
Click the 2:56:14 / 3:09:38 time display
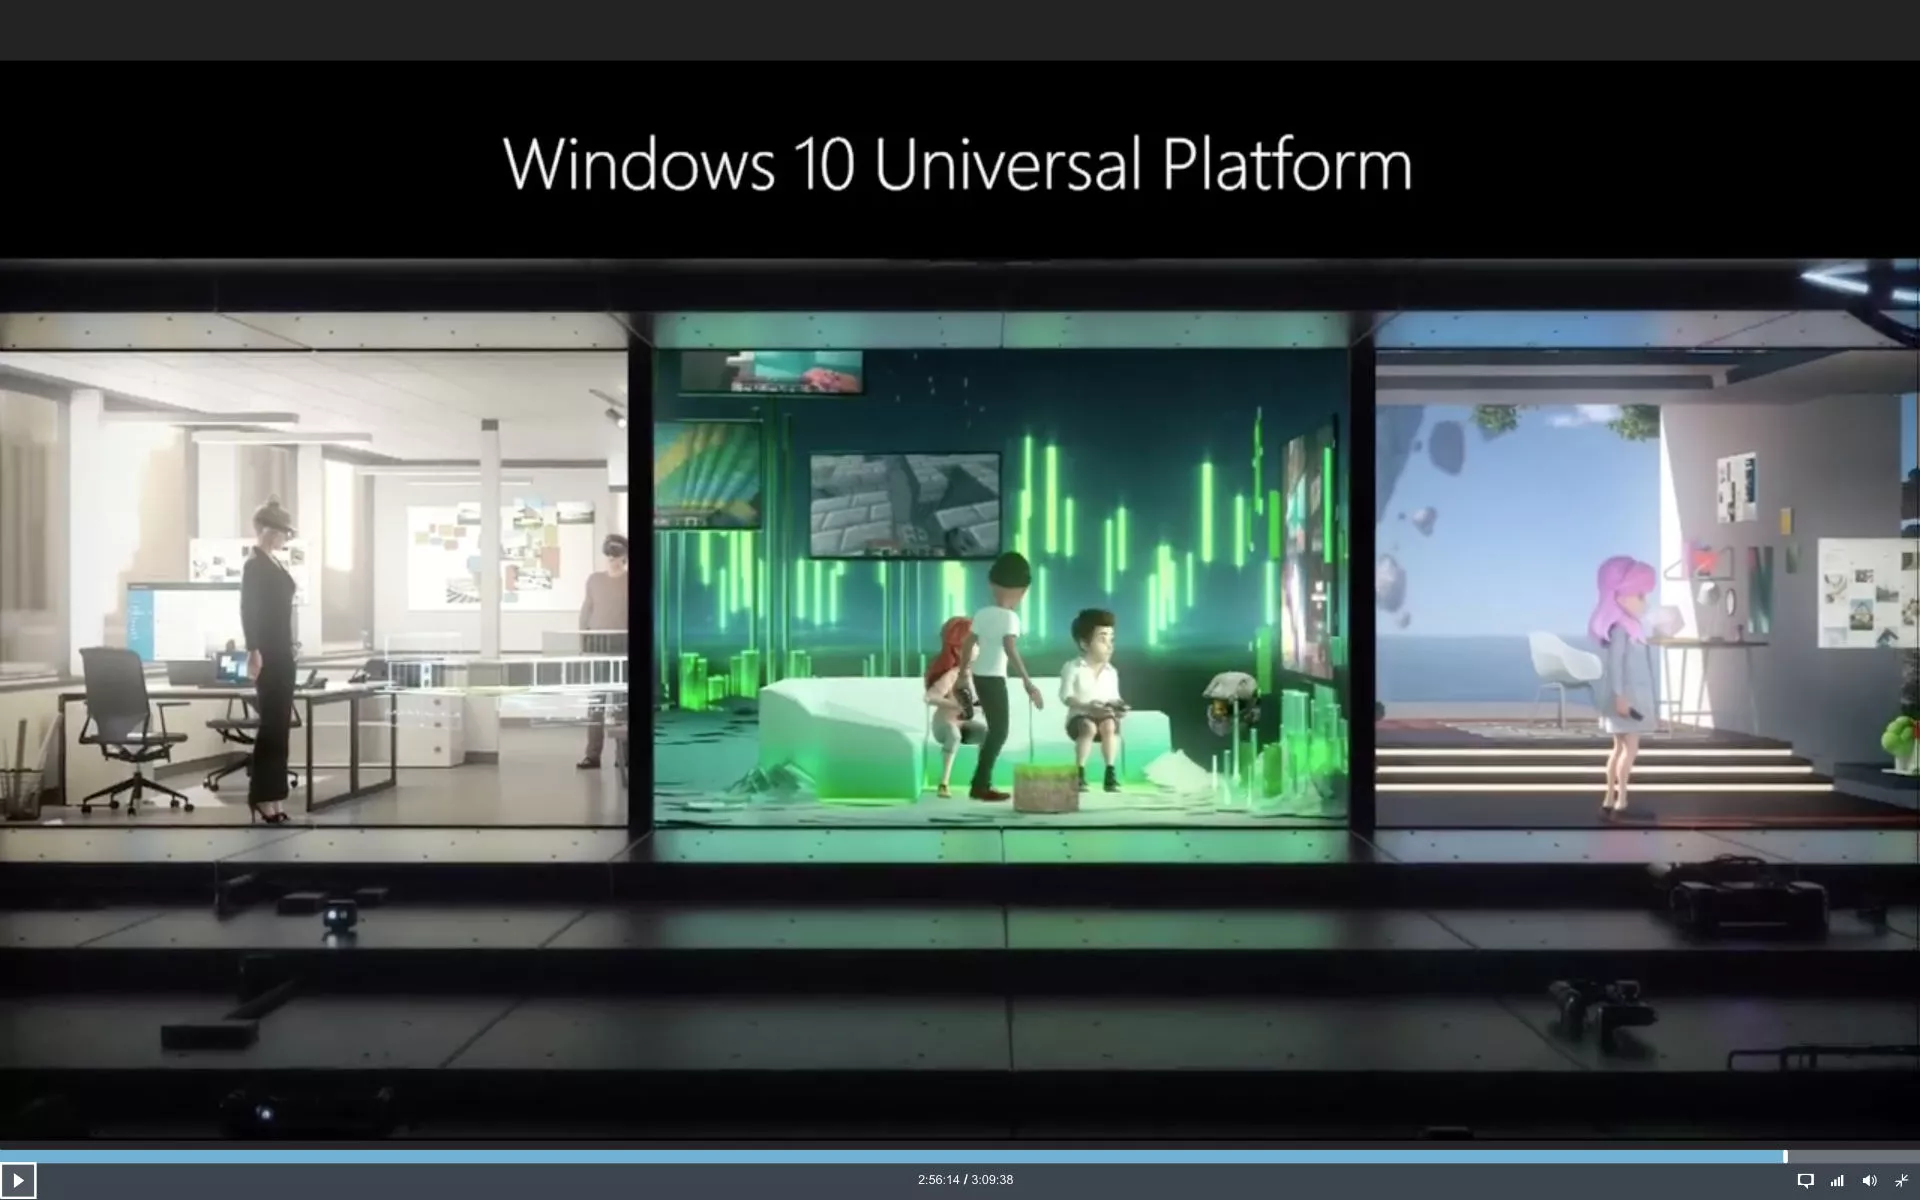[965, 1180]
